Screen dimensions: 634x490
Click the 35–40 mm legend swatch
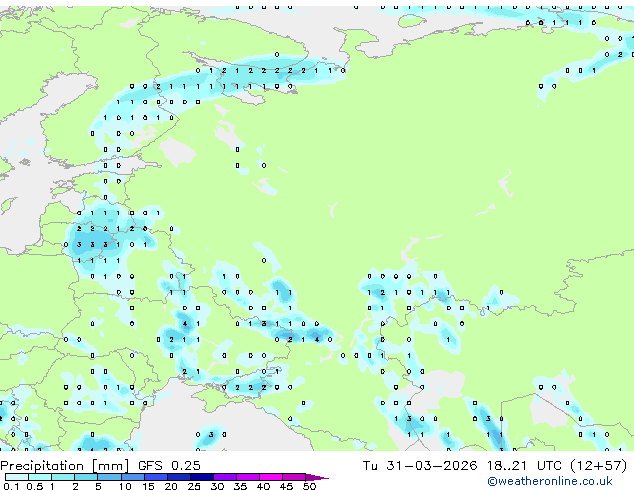(247, 477)
